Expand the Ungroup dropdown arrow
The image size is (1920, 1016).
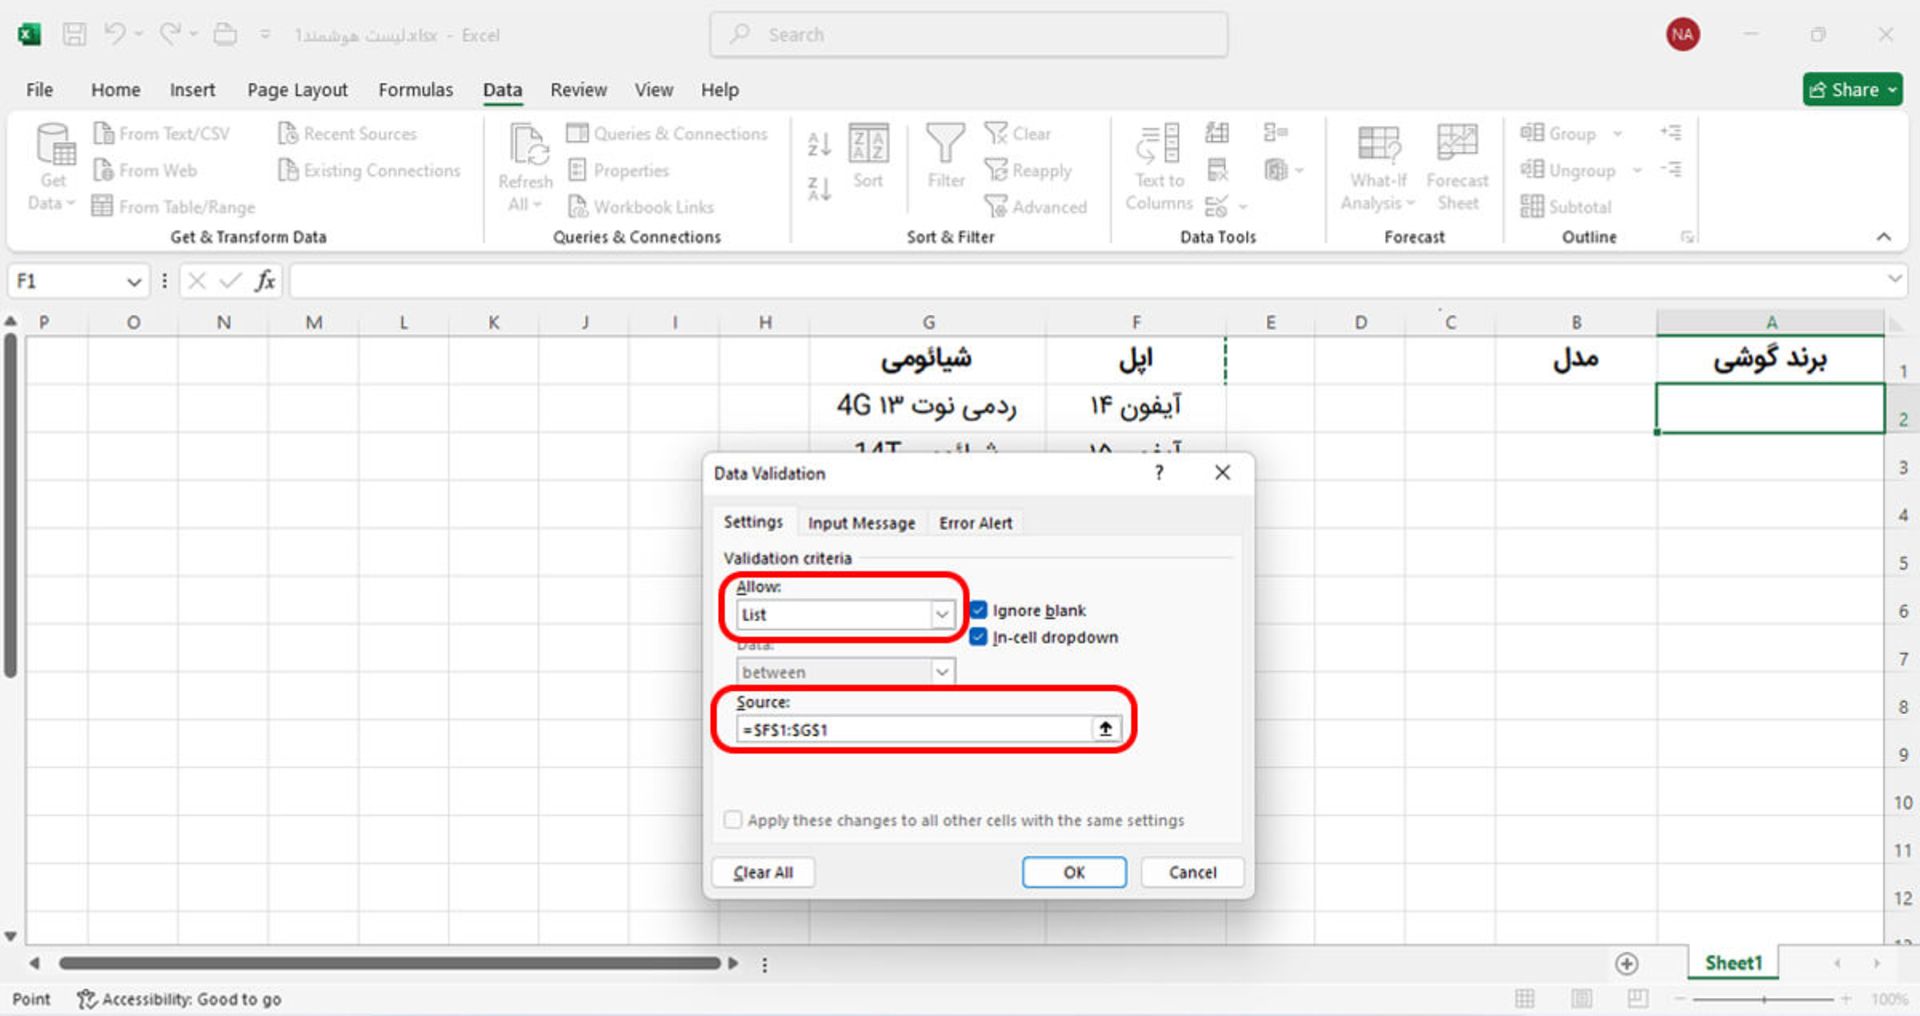click(x=1637, y=170)
